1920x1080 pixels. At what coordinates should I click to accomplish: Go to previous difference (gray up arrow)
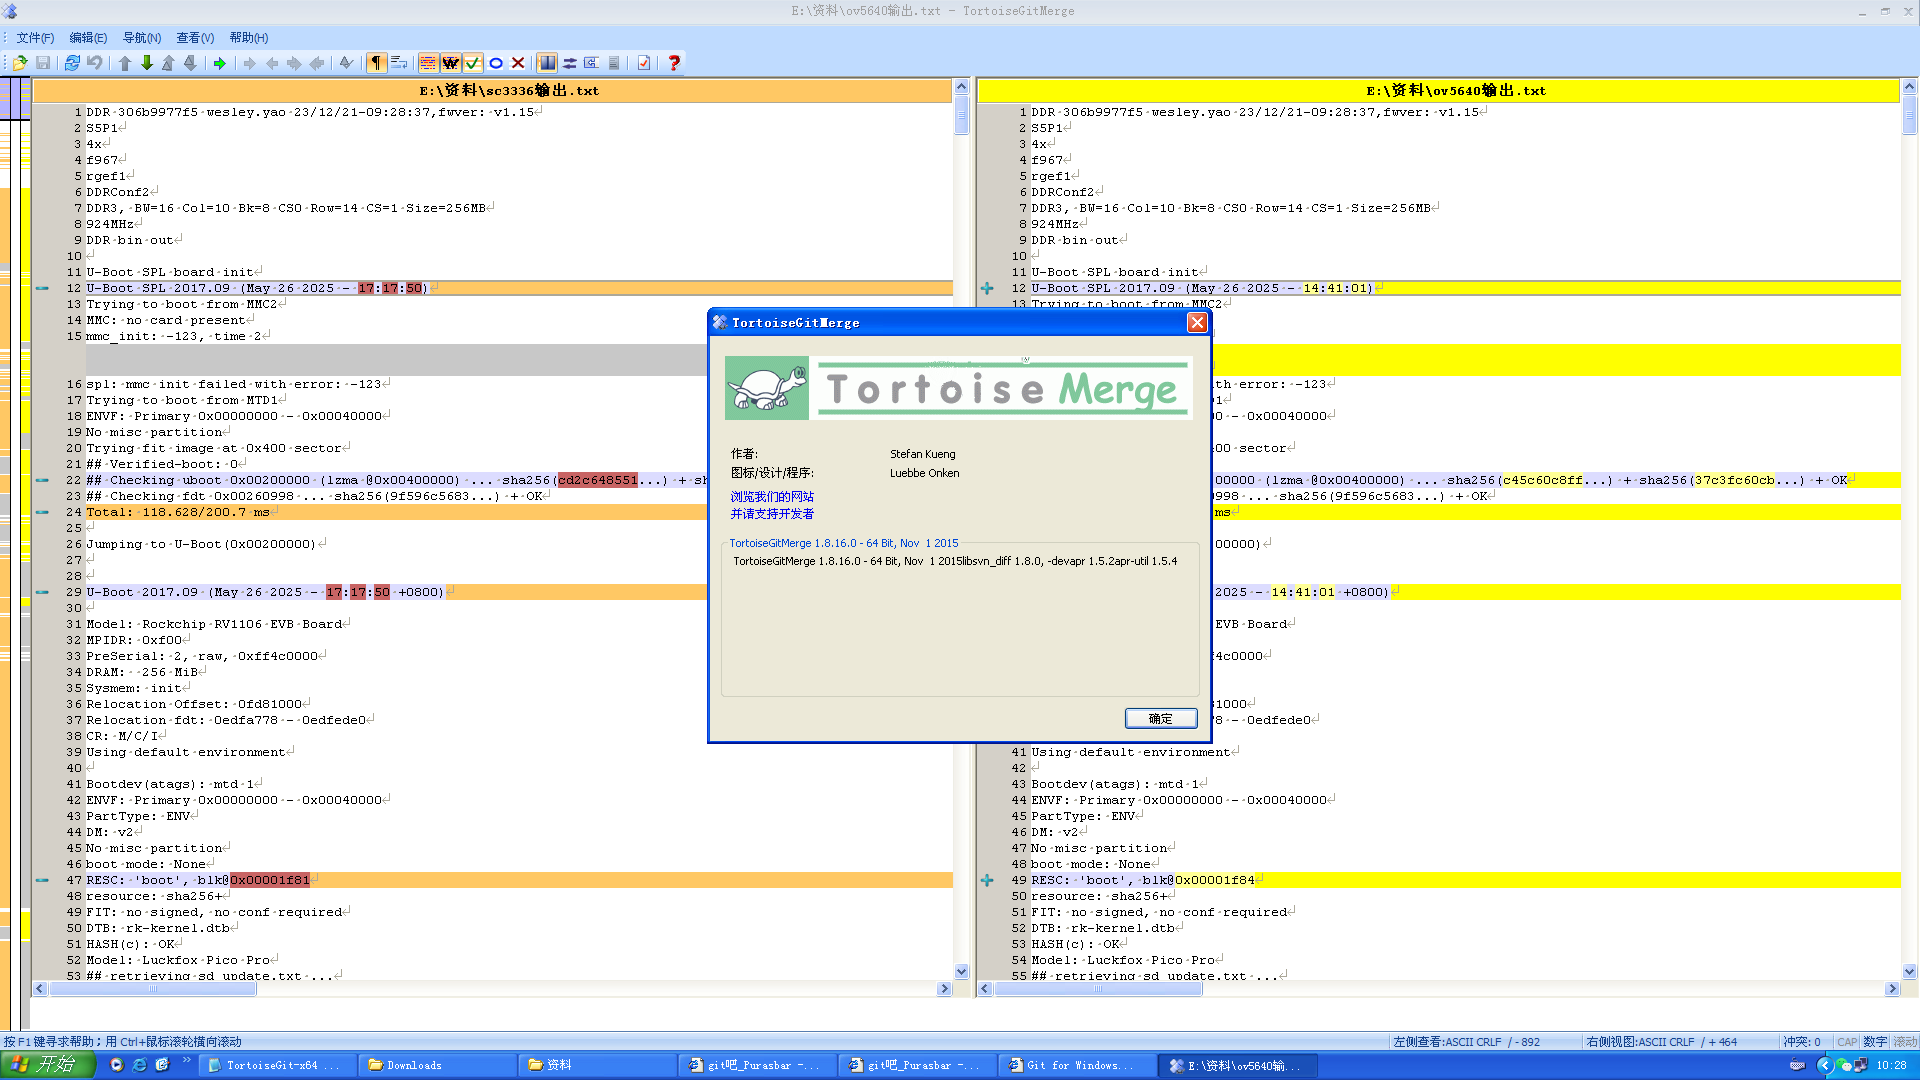(x=125, y=63)
